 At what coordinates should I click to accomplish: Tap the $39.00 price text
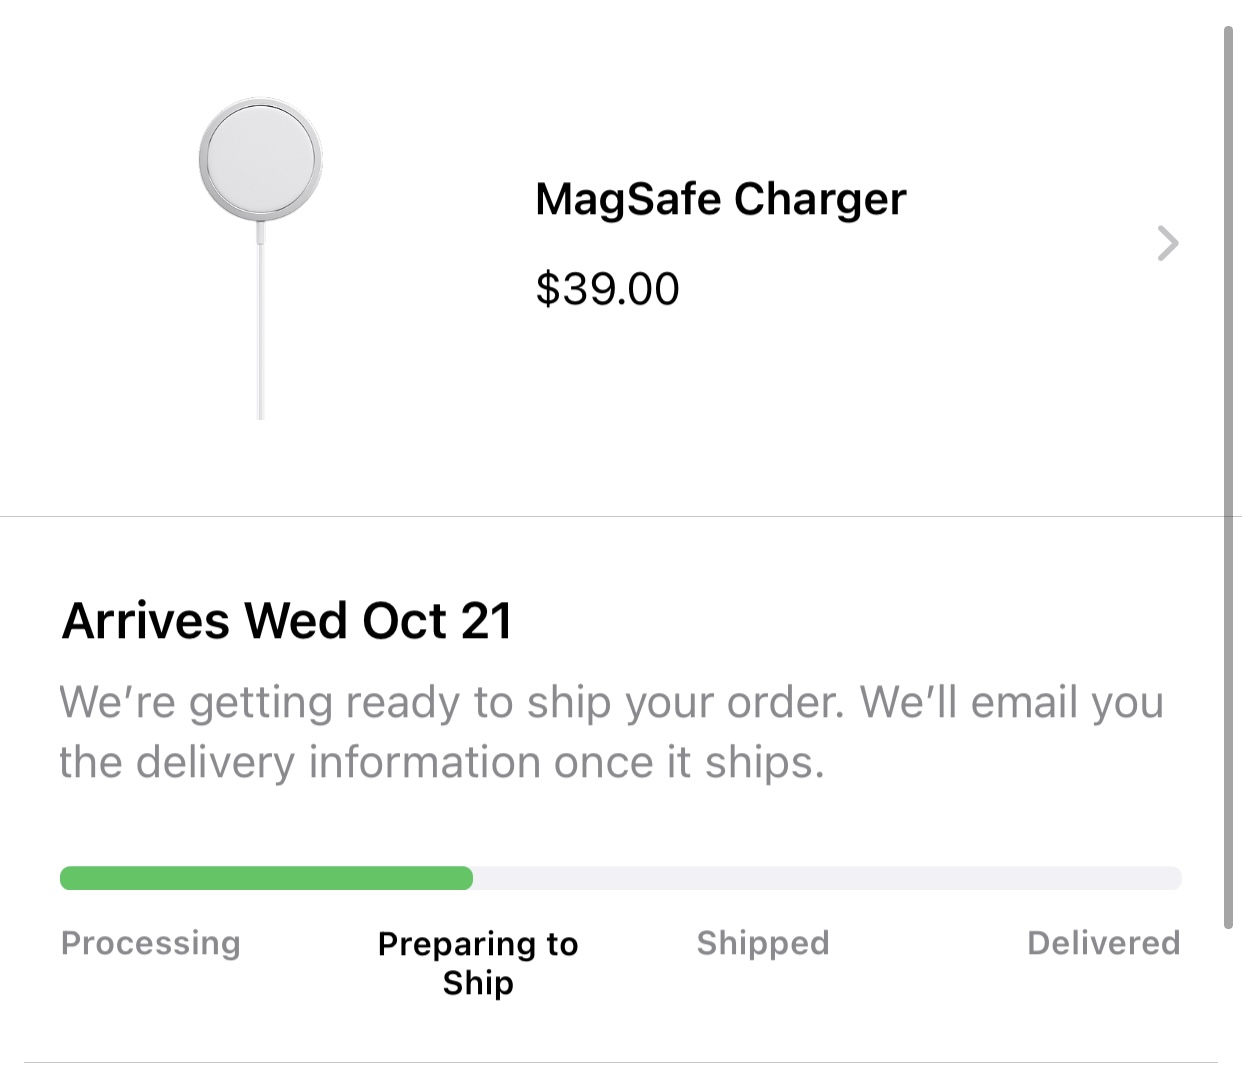coord(607,289)
